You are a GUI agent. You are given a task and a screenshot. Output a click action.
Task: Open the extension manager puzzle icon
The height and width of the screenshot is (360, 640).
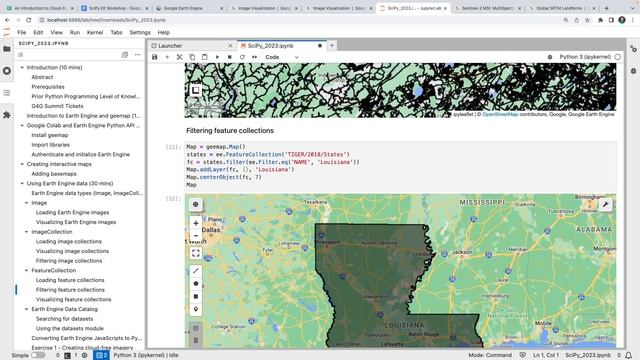pyautogui.click(x=7, y=115)
